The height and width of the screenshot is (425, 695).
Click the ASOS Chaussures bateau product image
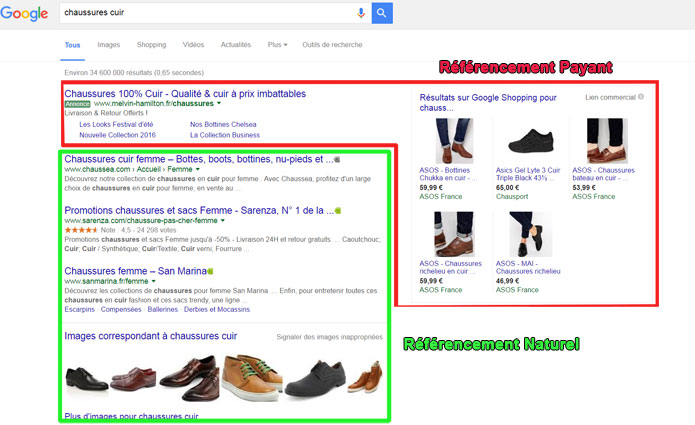[607, 141]
